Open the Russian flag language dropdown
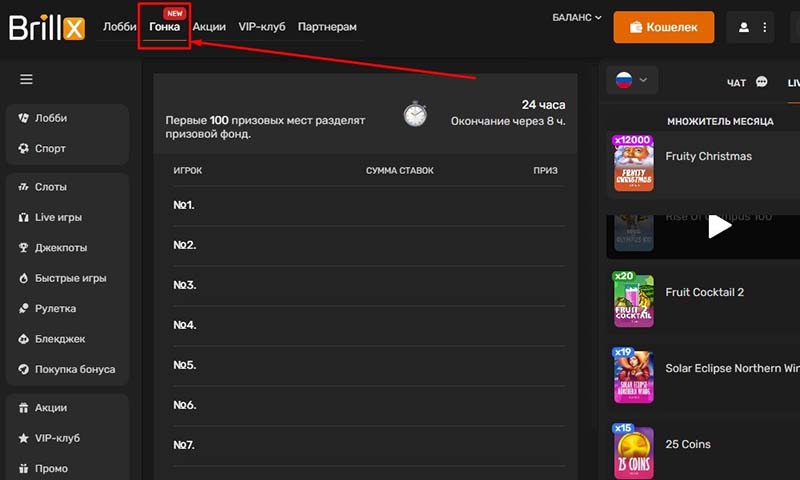 coord(631,80)
